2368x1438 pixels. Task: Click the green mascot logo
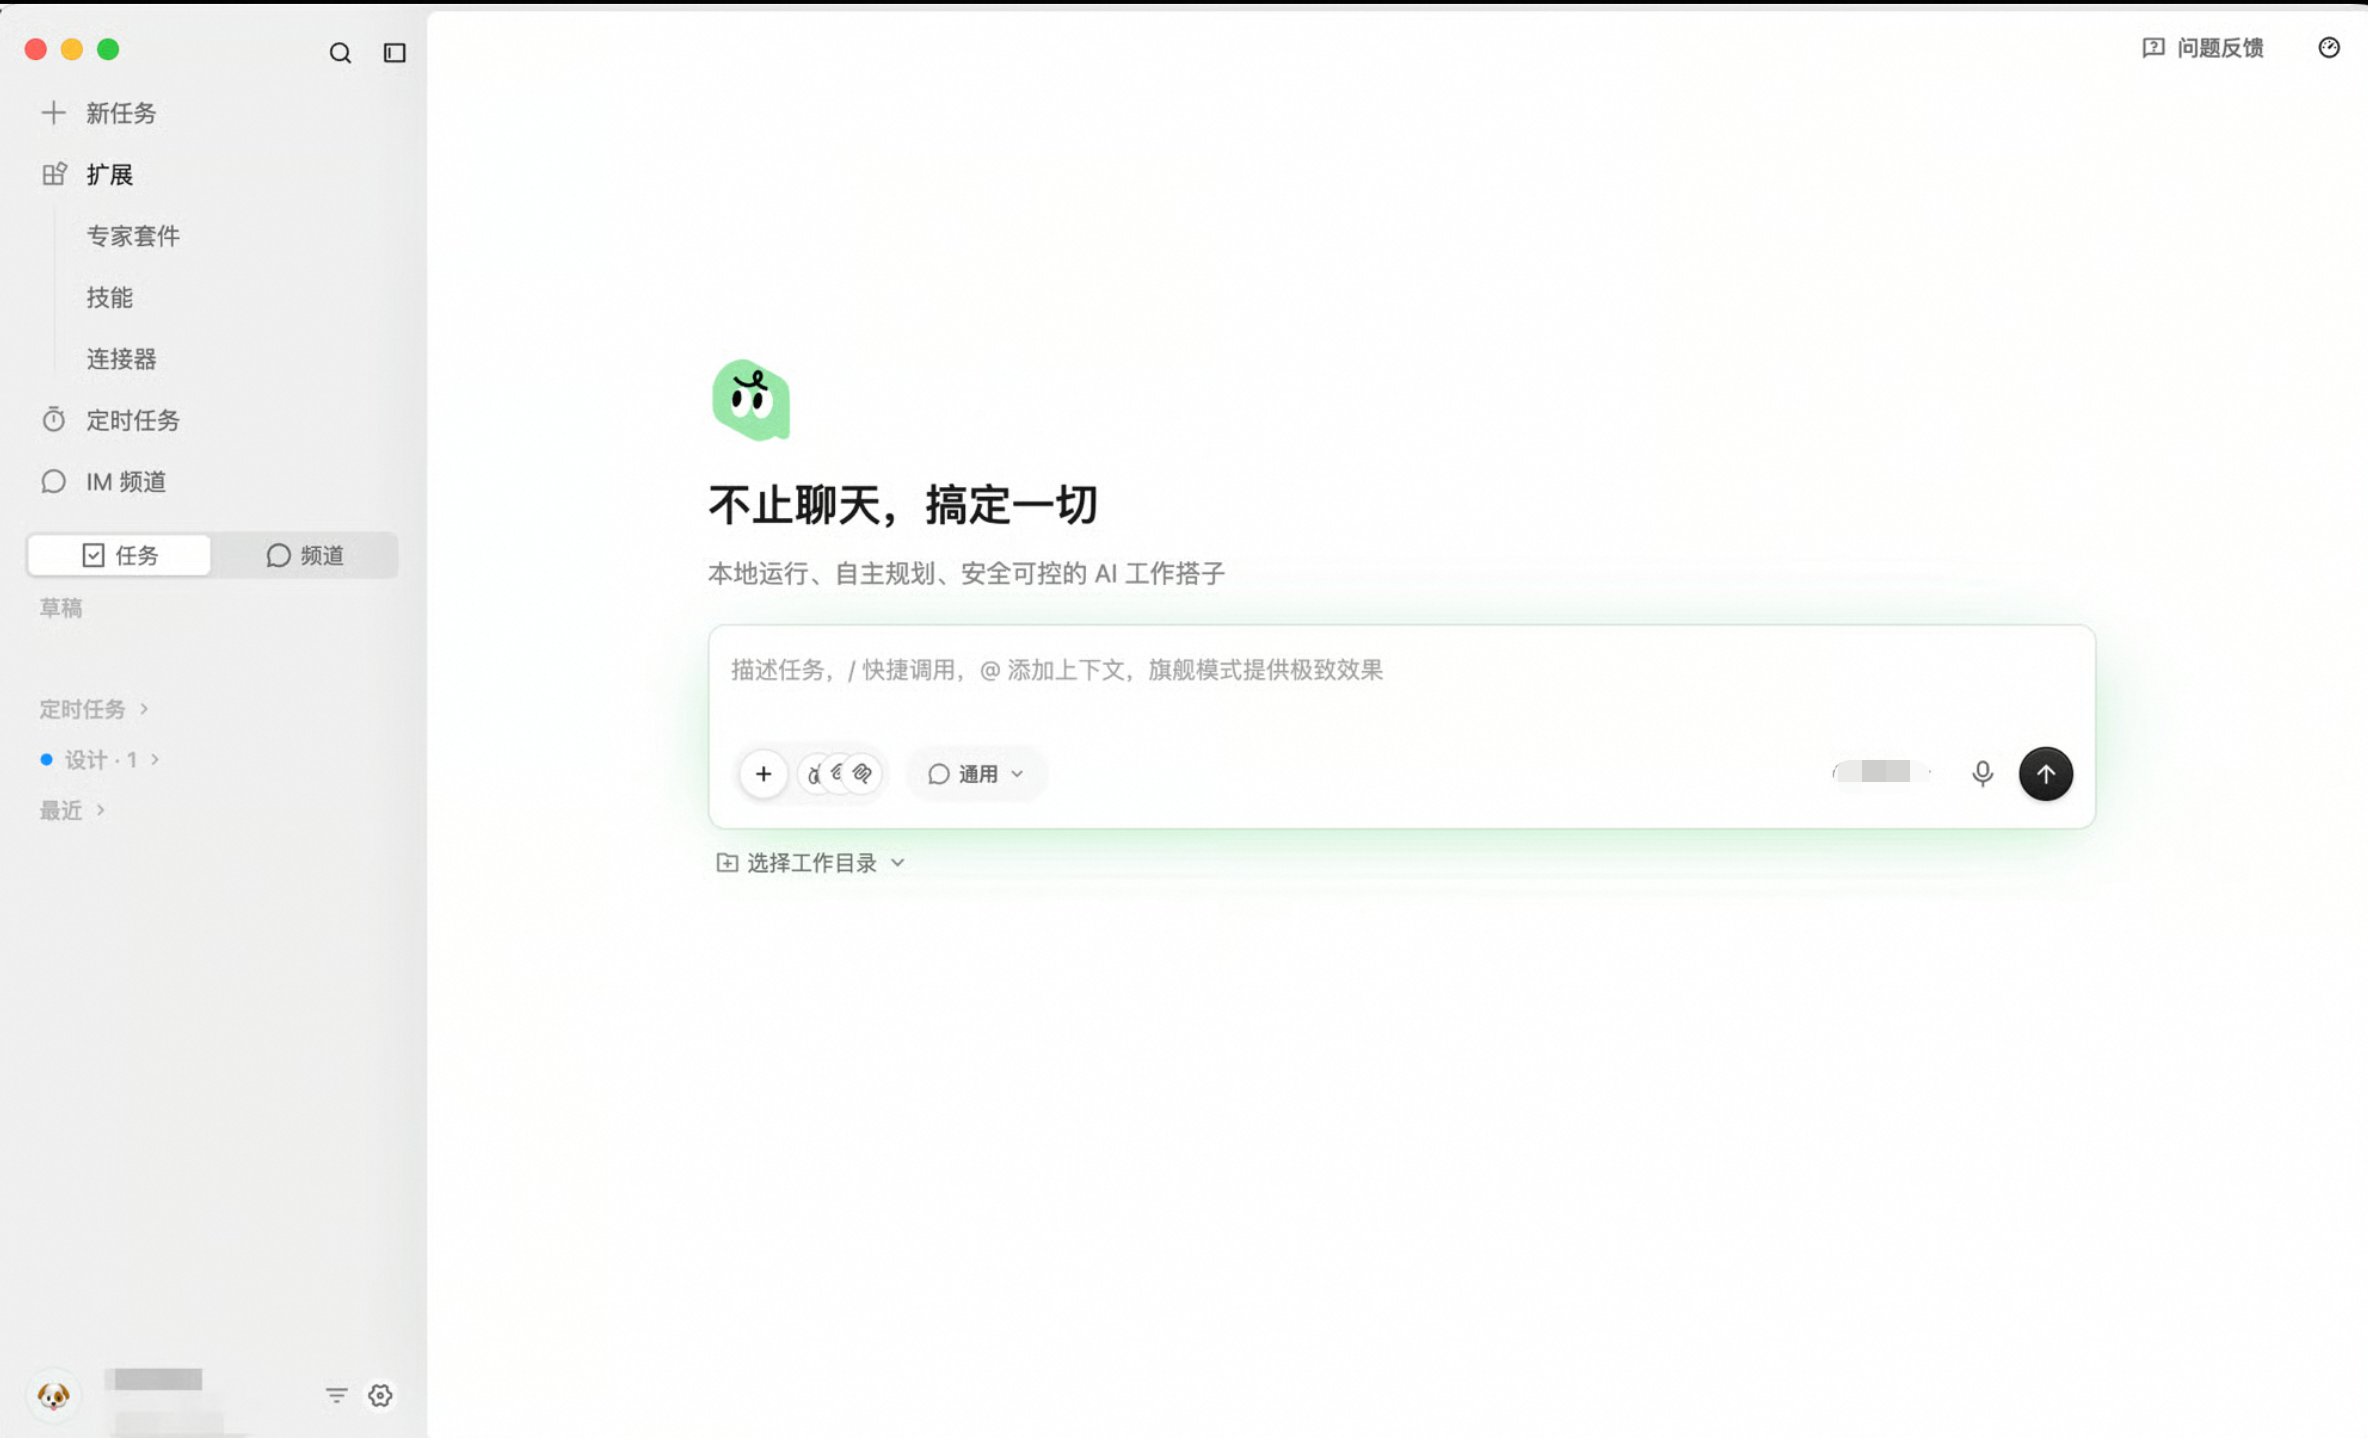click(751, 400)
